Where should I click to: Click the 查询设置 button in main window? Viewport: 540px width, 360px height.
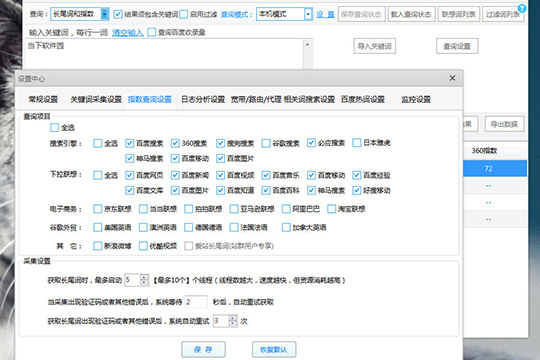(x=457, y=46)
